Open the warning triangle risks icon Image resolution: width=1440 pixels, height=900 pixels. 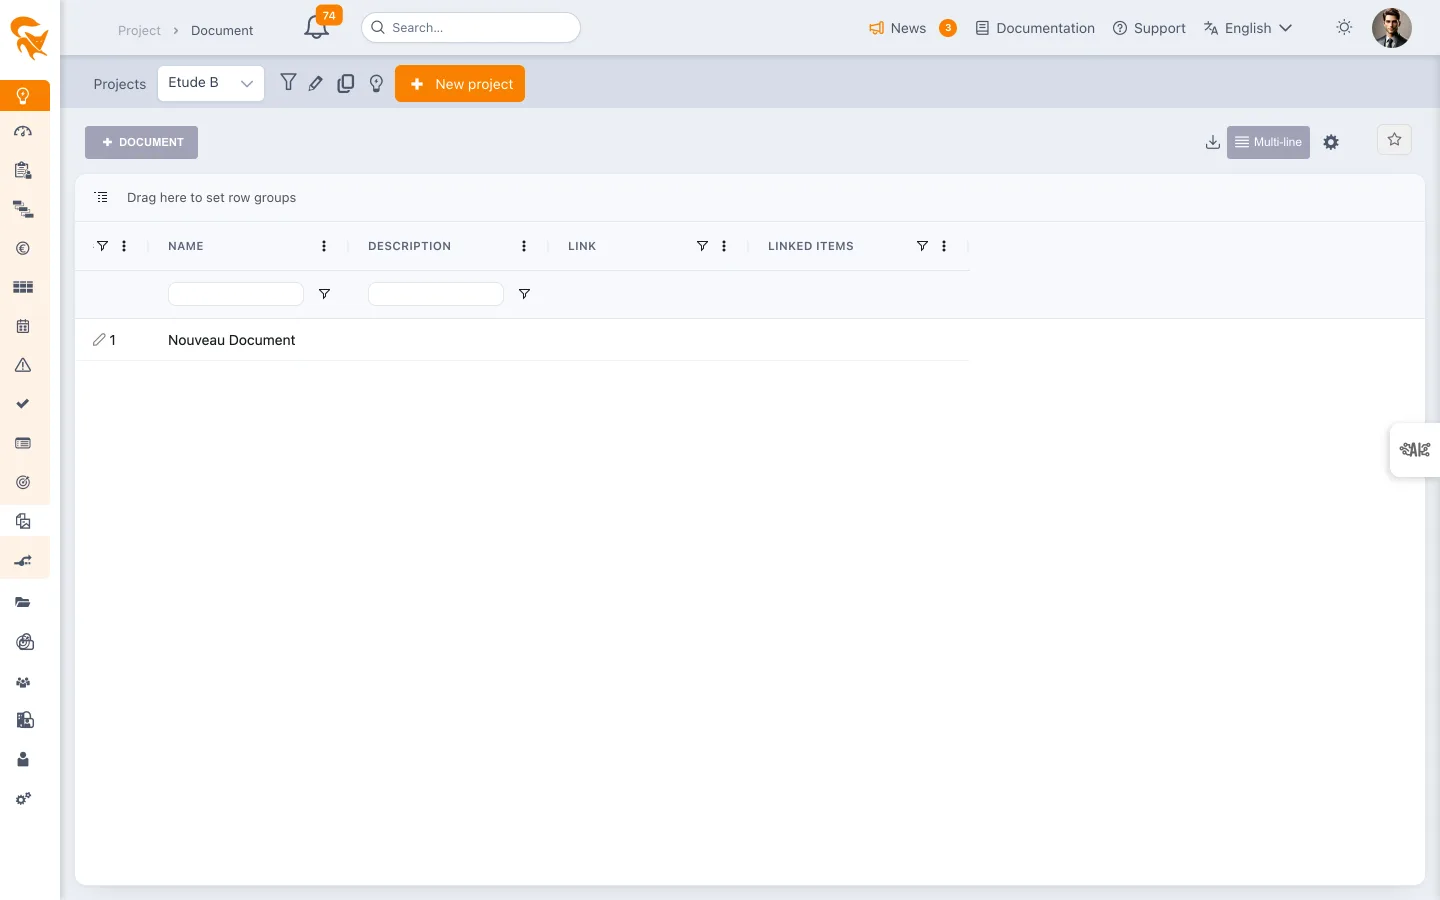pyautogui.click(x=23, y=365)
